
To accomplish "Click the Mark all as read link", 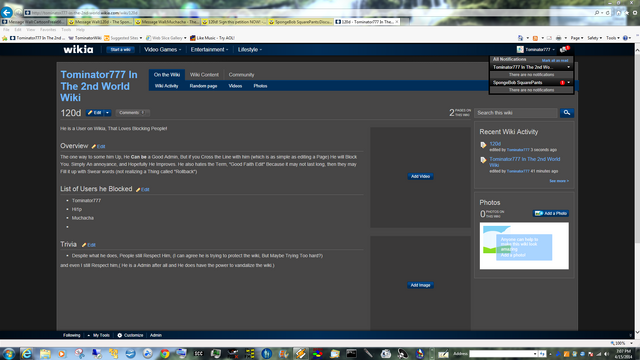I will pos(555,60).
